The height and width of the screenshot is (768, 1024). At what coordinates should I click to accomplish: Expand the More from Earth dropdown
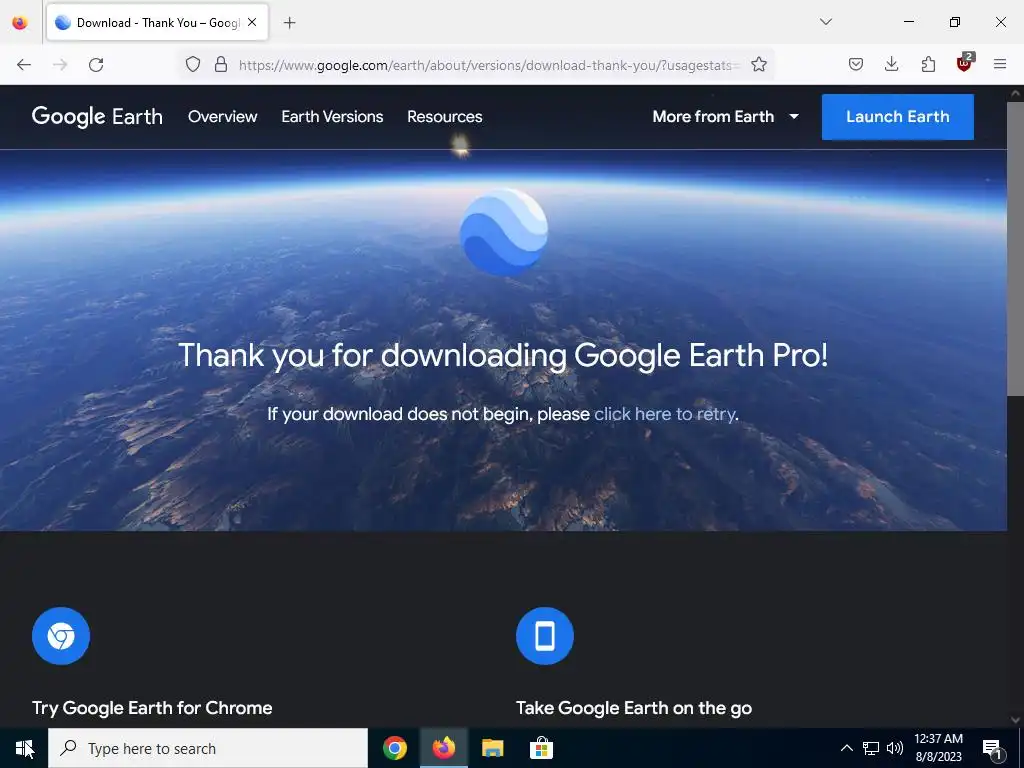tap(726, 117)
